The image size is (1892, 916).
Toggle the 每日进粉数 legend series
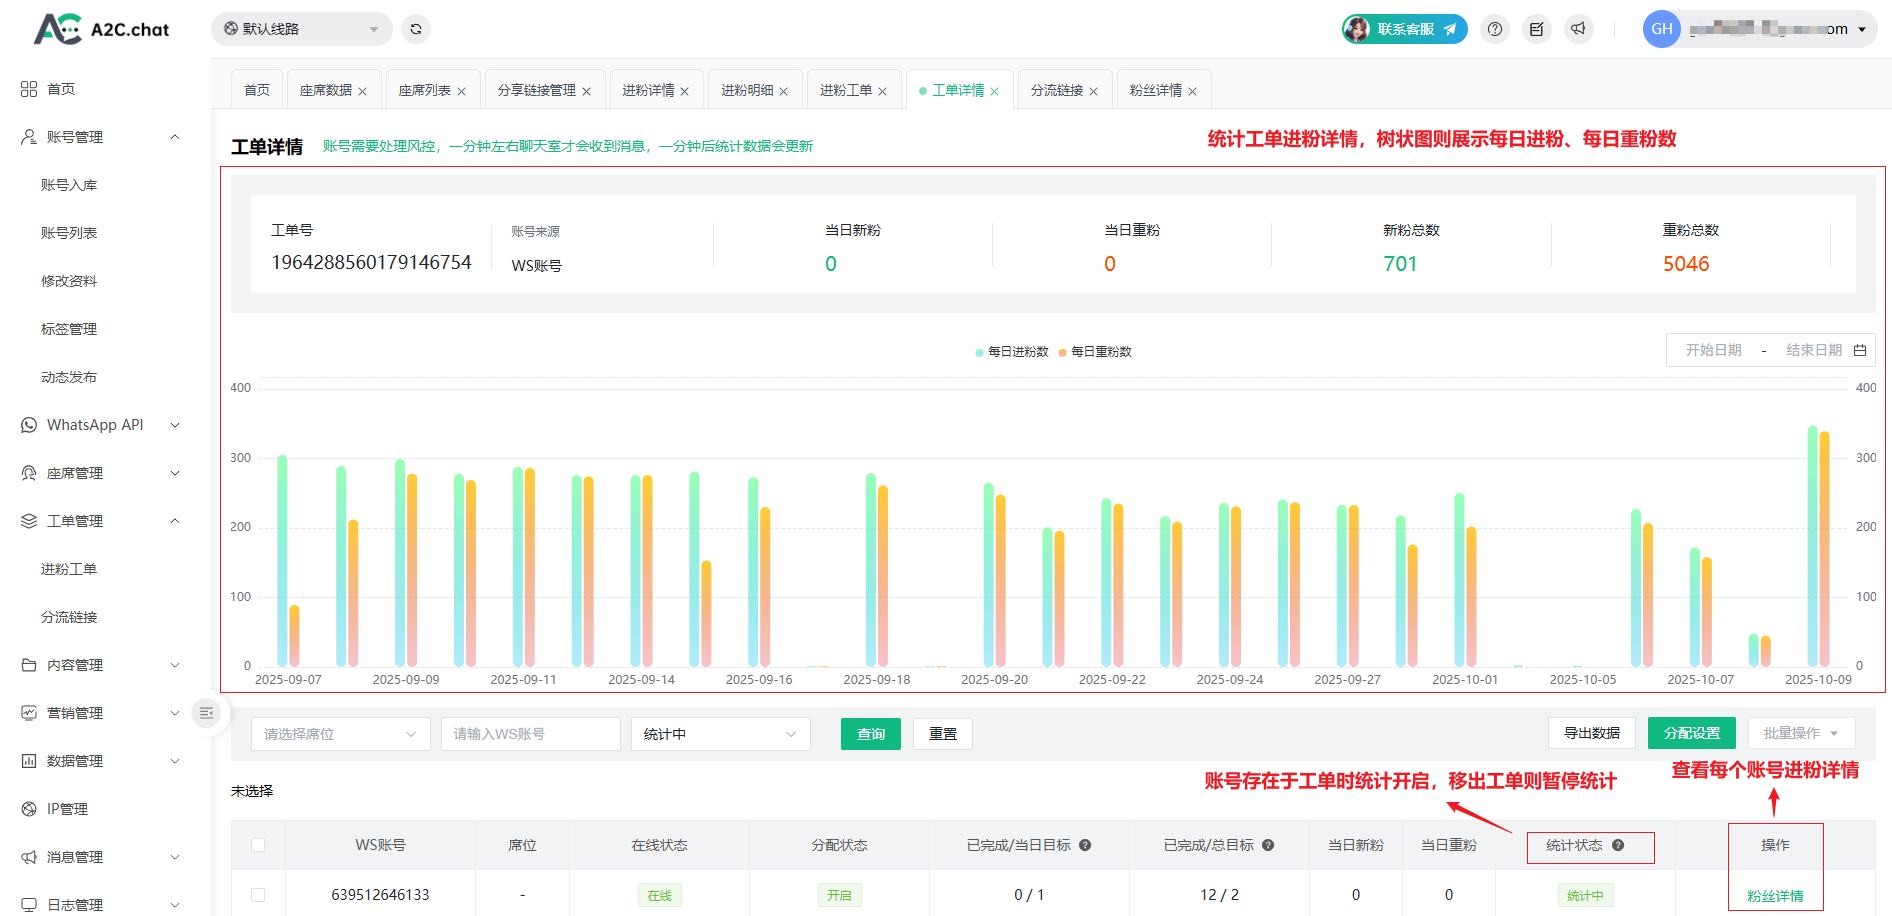pyautogui.click(x=1012, y=352)
